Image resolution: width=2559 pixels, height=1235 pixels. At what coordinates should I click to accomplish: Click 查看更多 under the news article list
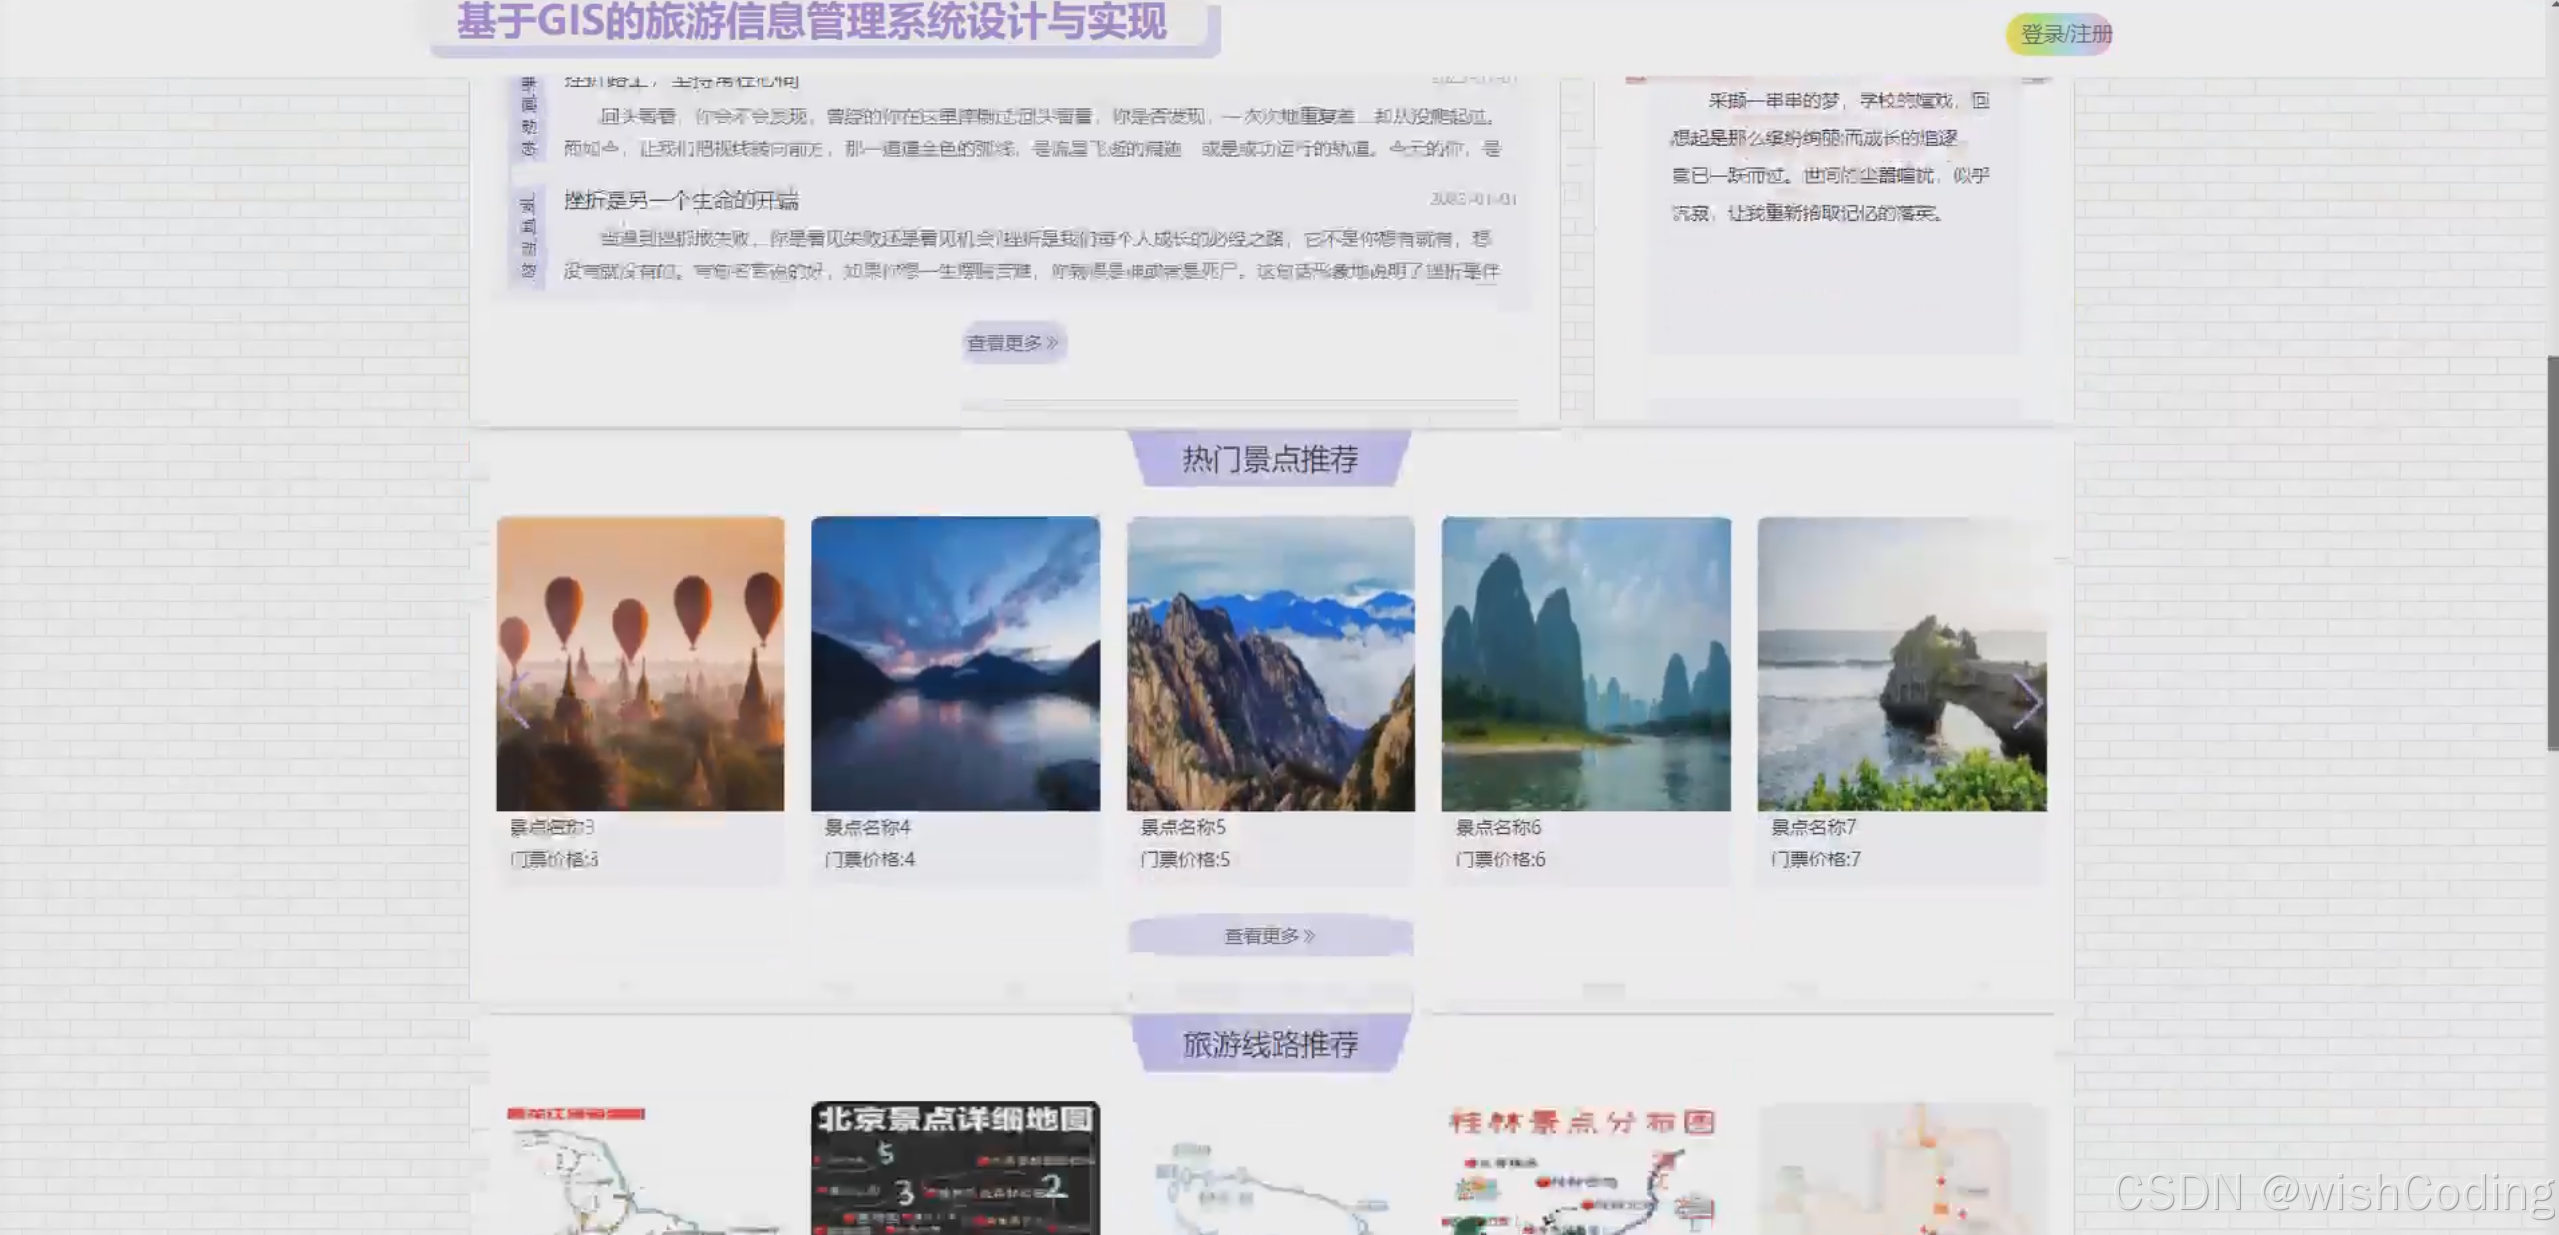click(x=1012, y=342)
